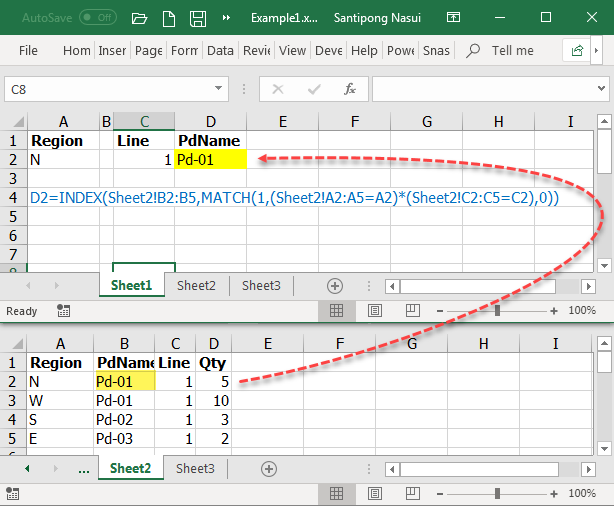Click the Open folder icon in title bar
614x506 pixels.
click(x=139, y=18)
